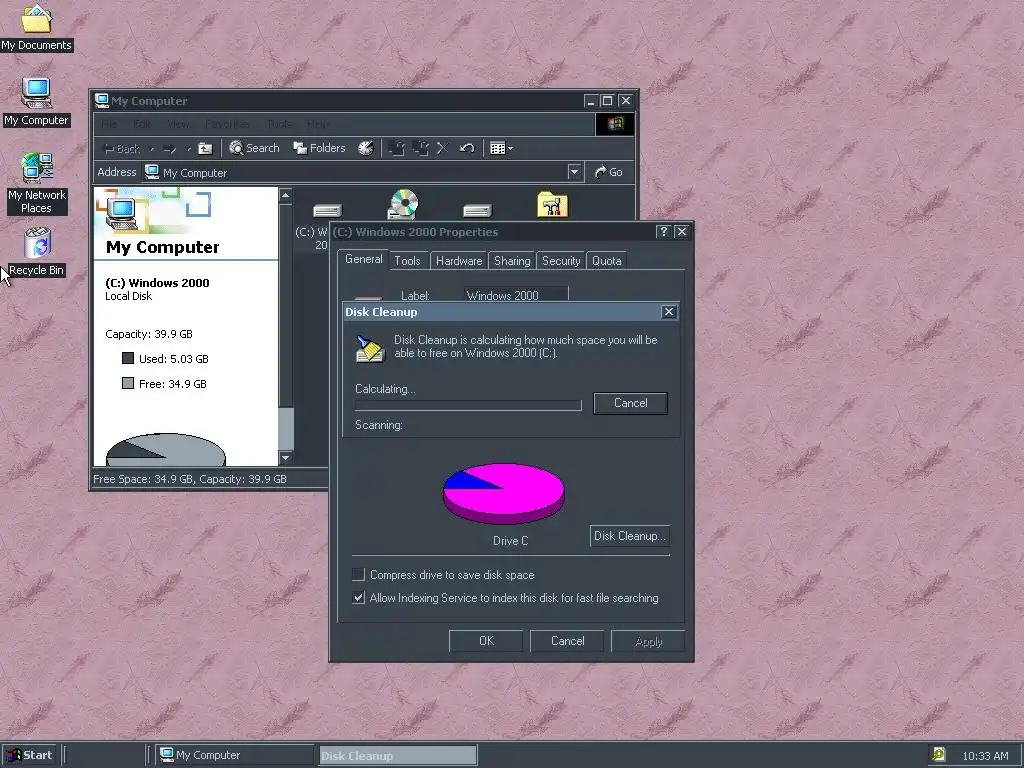Open the File menu

tap(109, 124)
